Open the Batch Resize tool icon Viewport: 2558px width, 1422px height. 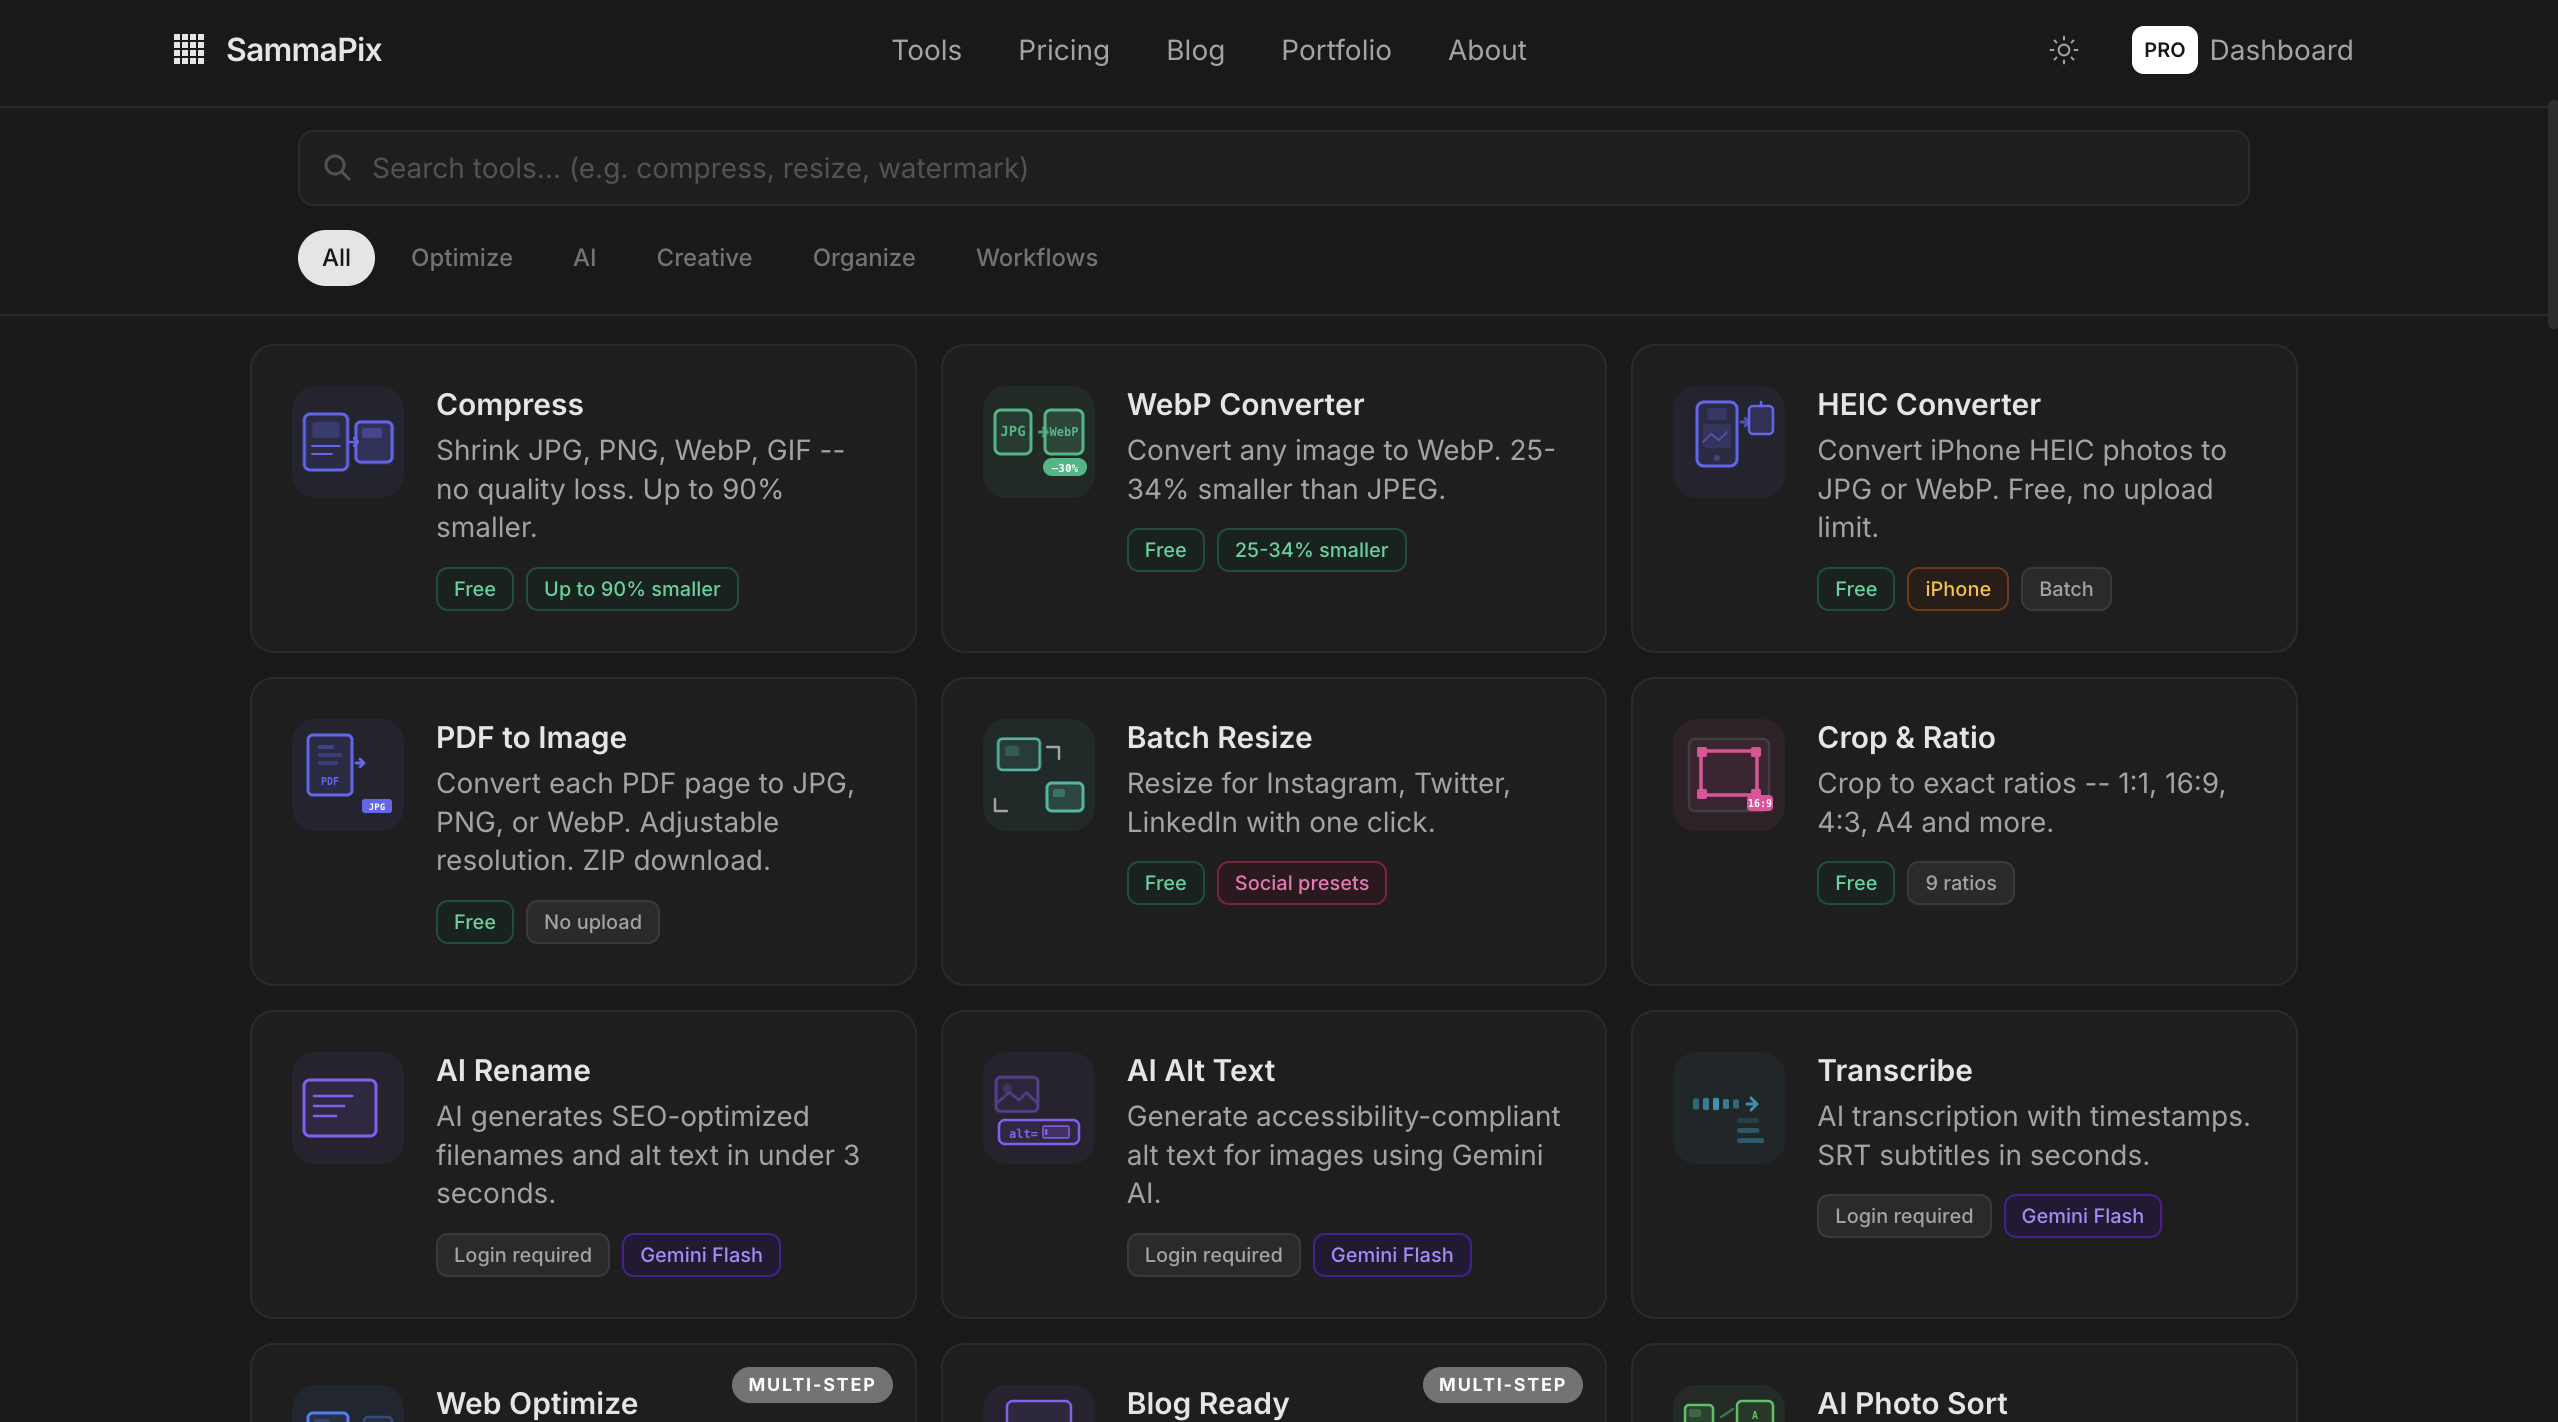(1039, 775)
